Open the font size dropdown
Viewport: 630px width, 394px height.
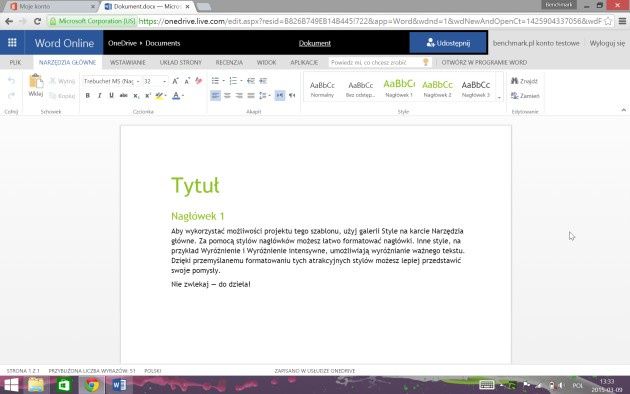click(x=164, y=81)
